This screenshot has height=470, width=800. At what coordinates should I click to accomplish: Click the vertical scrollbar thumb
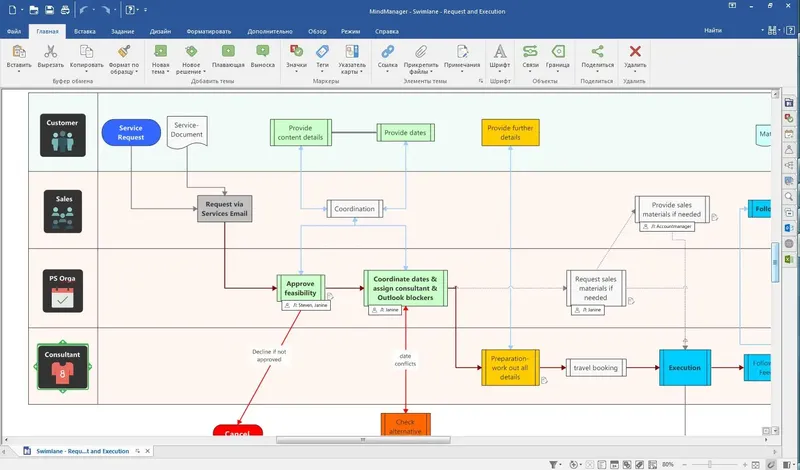click(x=776, y=262)
